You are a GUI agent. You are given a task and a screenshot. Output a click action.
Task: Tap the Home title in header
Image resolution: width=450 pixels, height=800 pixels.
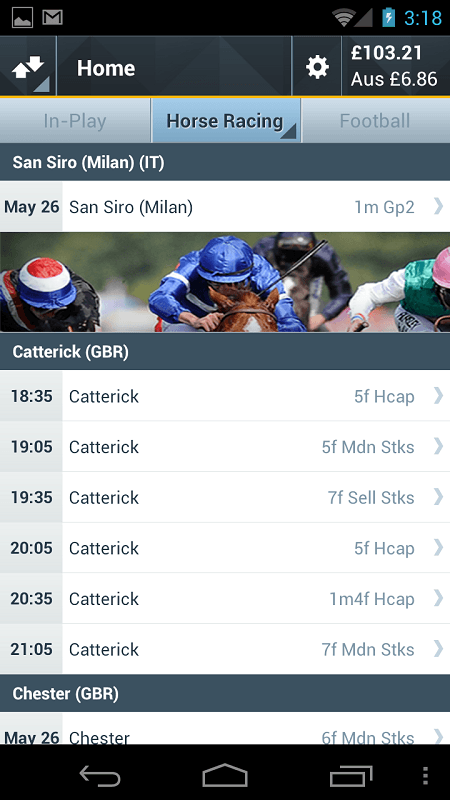coord(106,68)
